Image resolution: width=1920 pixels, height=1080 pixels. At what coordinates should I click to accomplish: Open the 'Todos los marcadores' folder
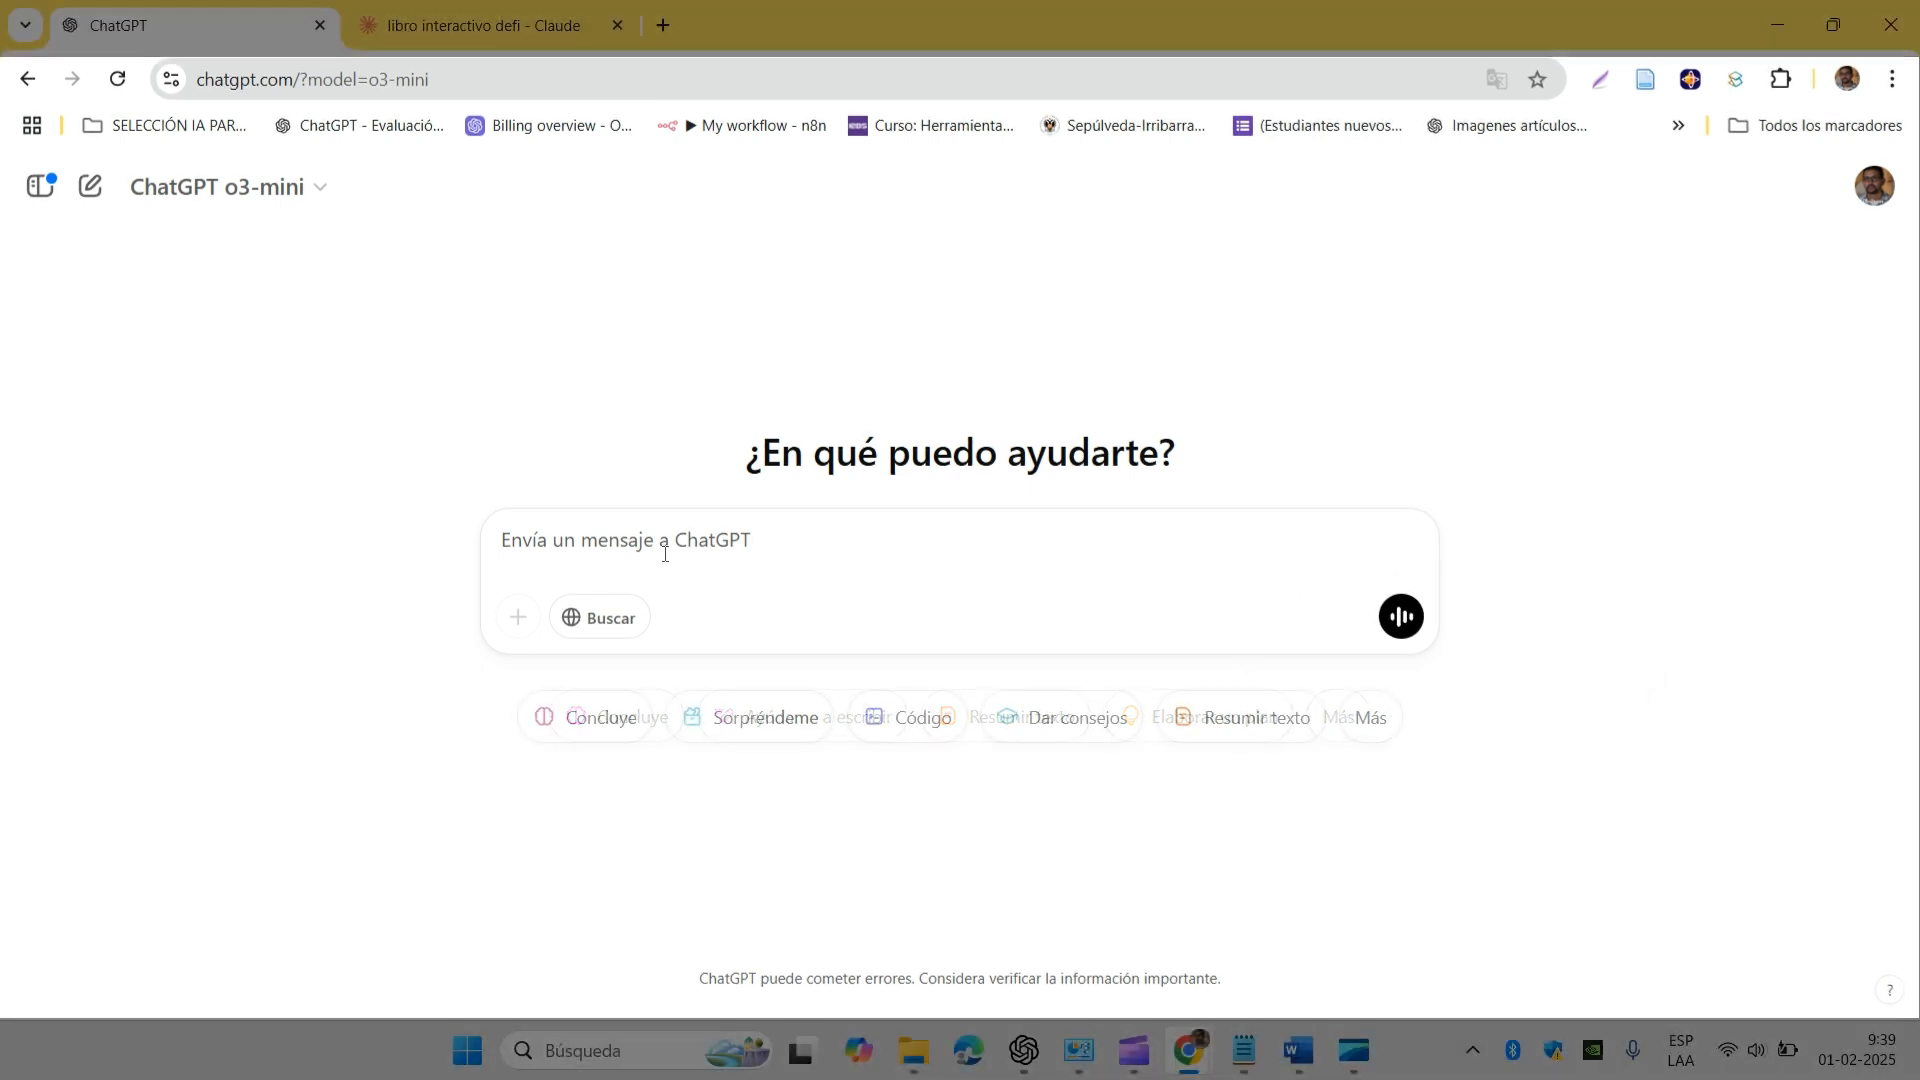[x=1815, y=126]
